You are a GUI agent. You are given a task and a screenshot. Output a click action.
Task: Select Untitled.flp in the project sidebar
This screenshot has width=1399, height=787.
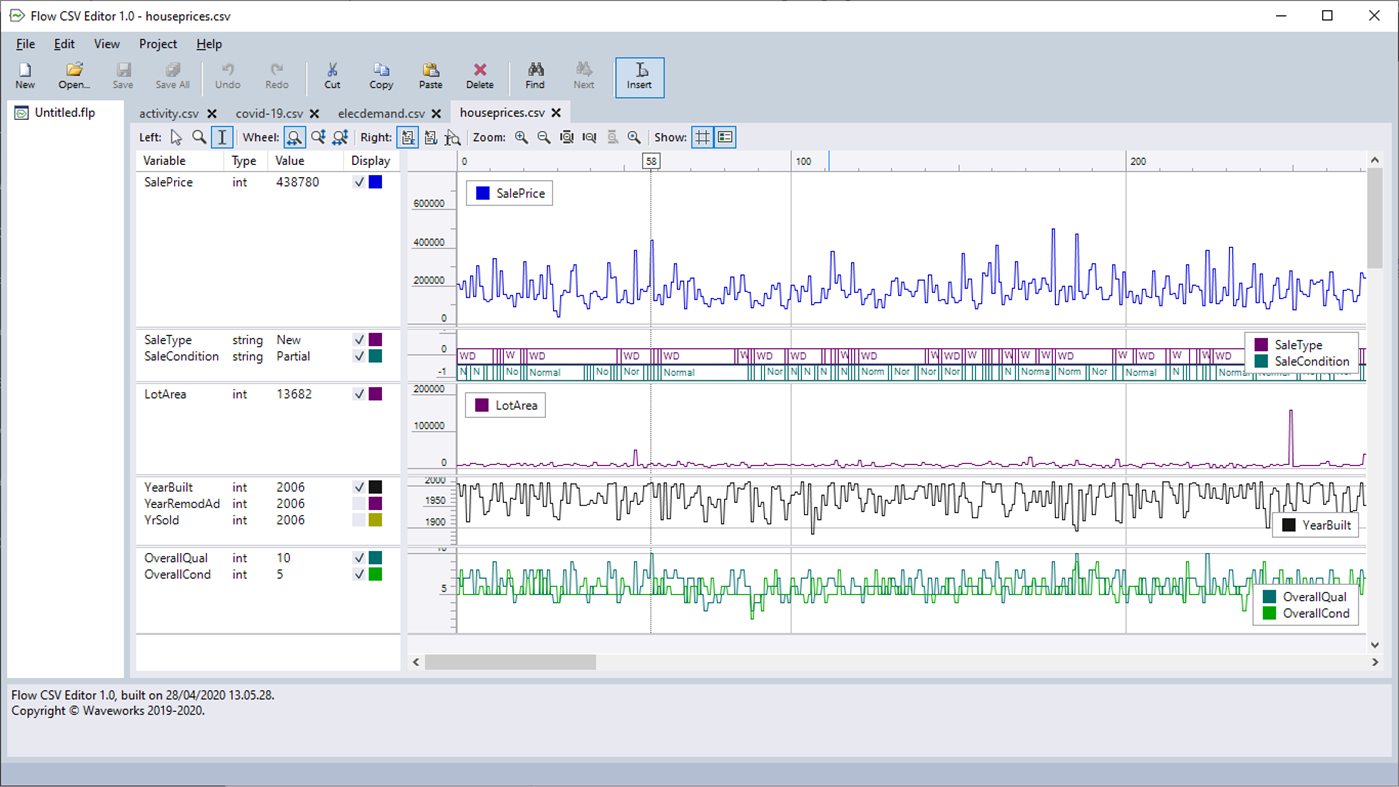[60, 113]
